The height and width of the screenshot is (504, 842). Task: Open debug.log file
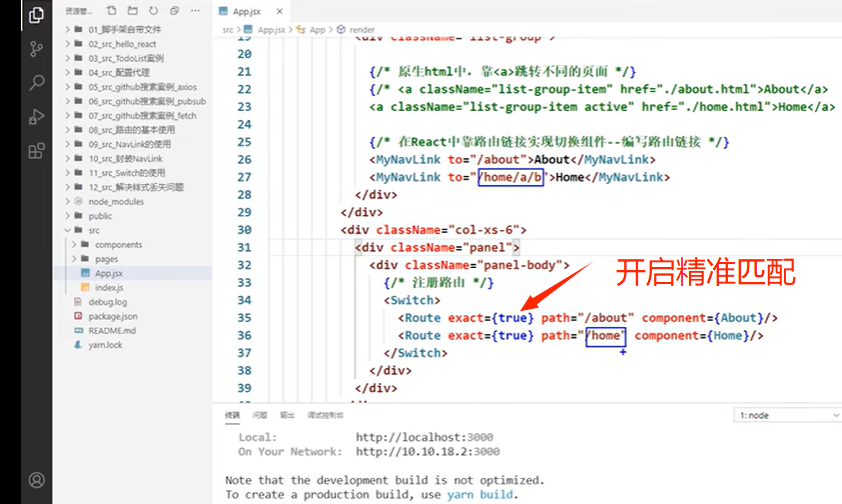(x=107, y=302)
